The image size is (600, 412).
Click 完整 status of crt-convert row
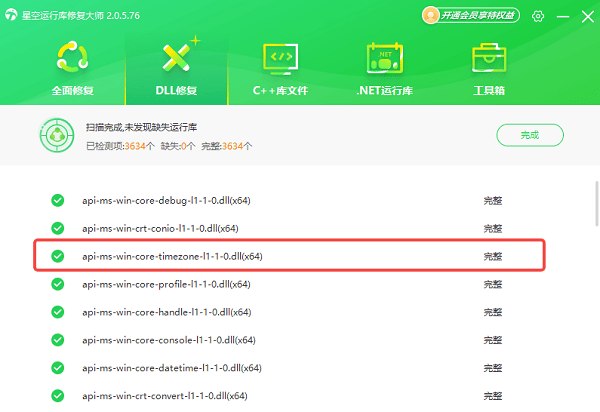pyautogui.click(x=492, y=396)
